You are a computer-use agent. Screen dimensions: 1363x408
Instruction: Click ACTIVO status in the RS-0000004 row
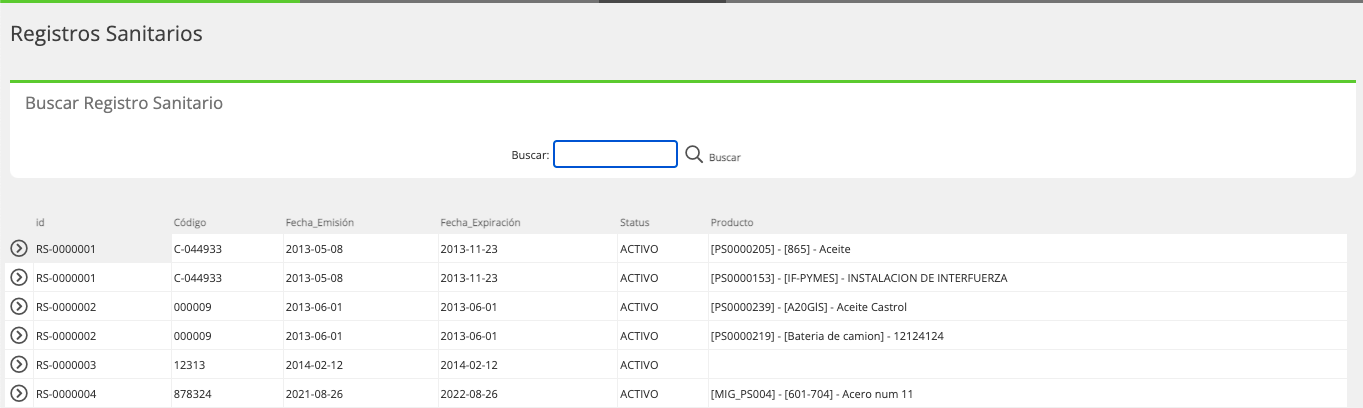[x=639, y=394]
